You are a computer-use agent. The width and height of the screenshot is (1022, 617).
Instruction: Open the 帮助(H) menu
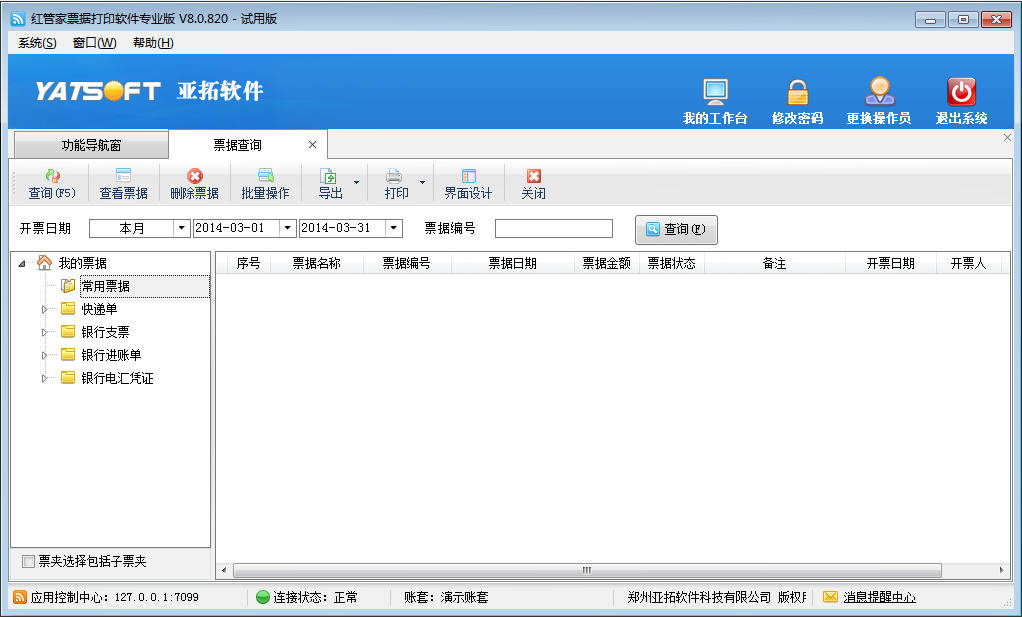coord(153,43)
